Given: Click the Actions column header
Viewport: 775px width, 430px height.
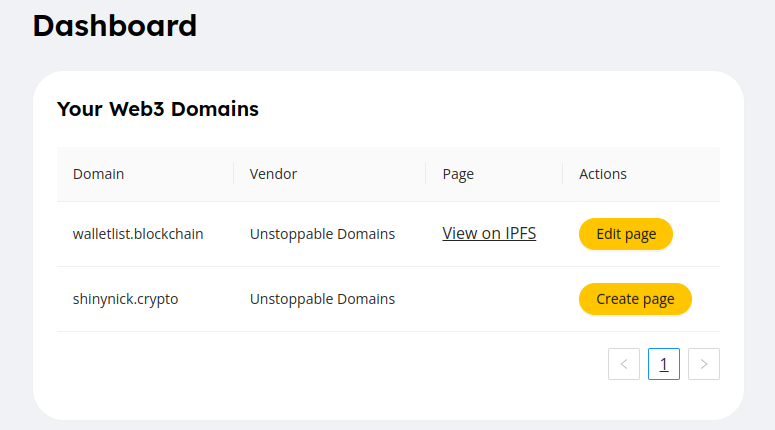Looking at the screenshot, I should coord(603,174).
